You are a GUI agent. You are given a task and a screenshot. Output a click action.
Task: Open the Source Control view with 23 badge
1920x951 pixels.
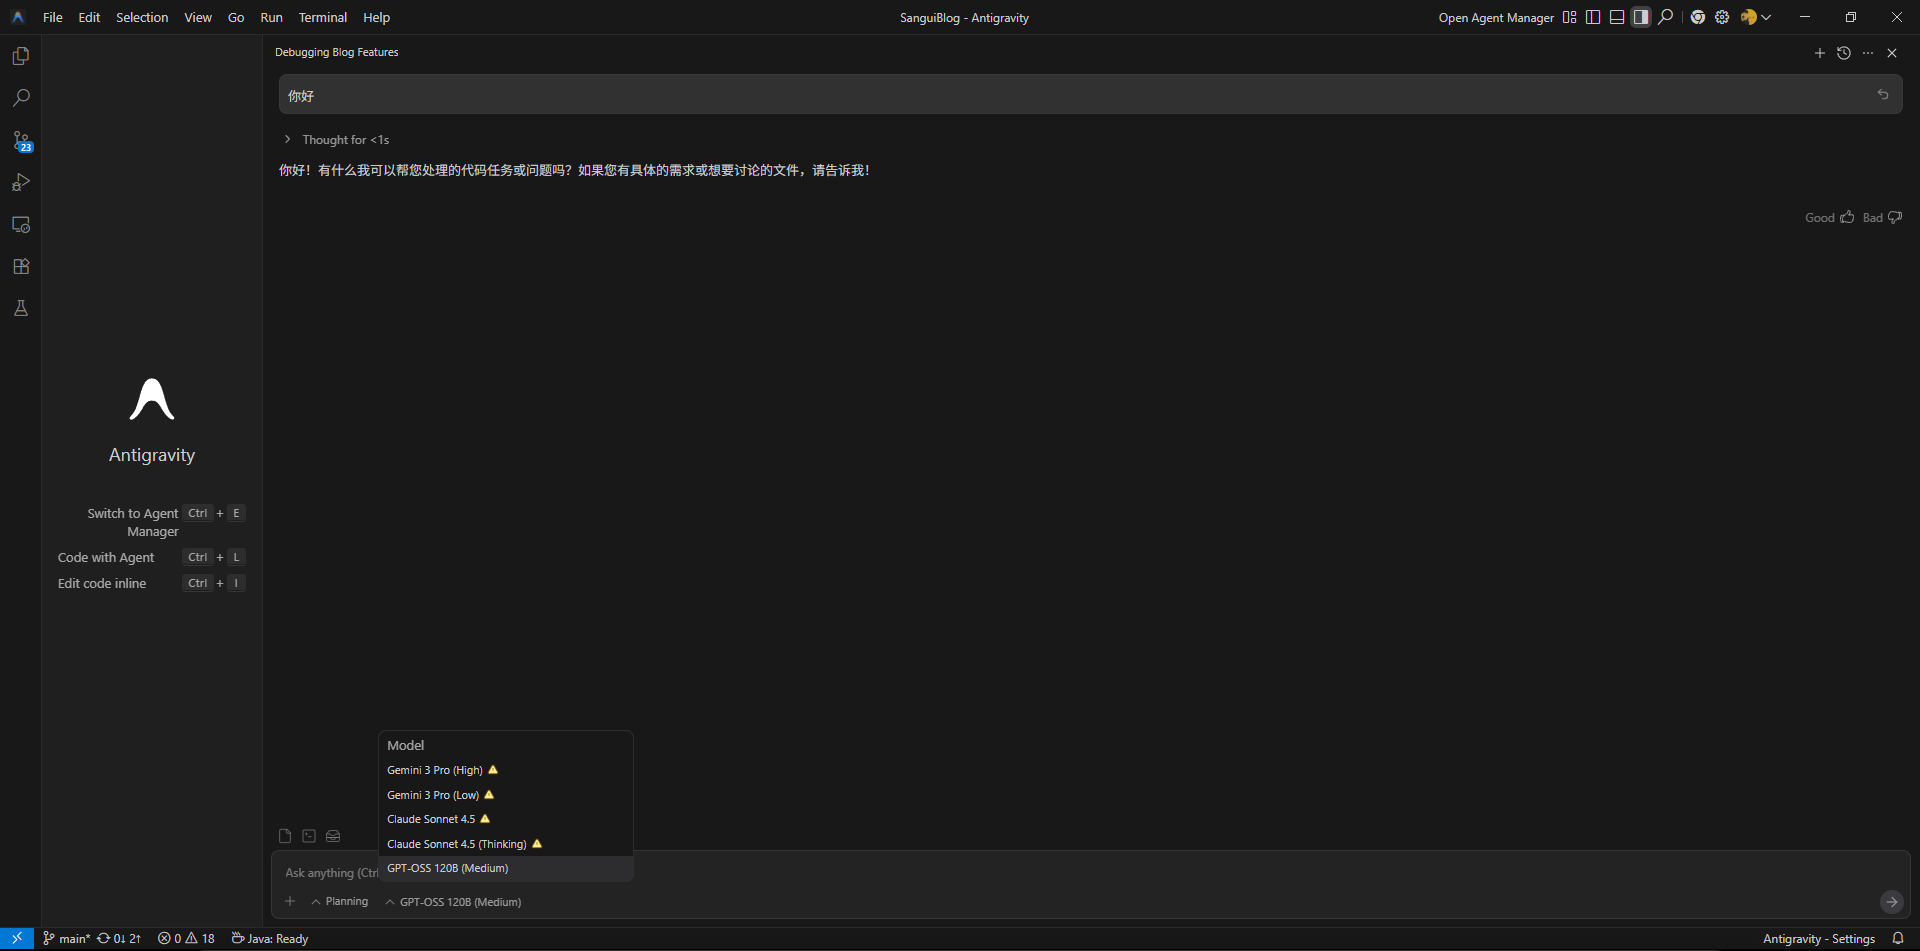pos(21,141)
